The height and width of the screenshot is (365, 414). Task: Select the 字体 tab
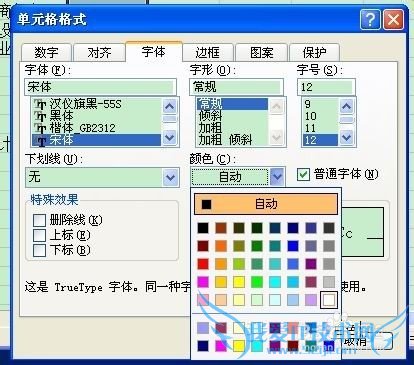coord(154,52)
